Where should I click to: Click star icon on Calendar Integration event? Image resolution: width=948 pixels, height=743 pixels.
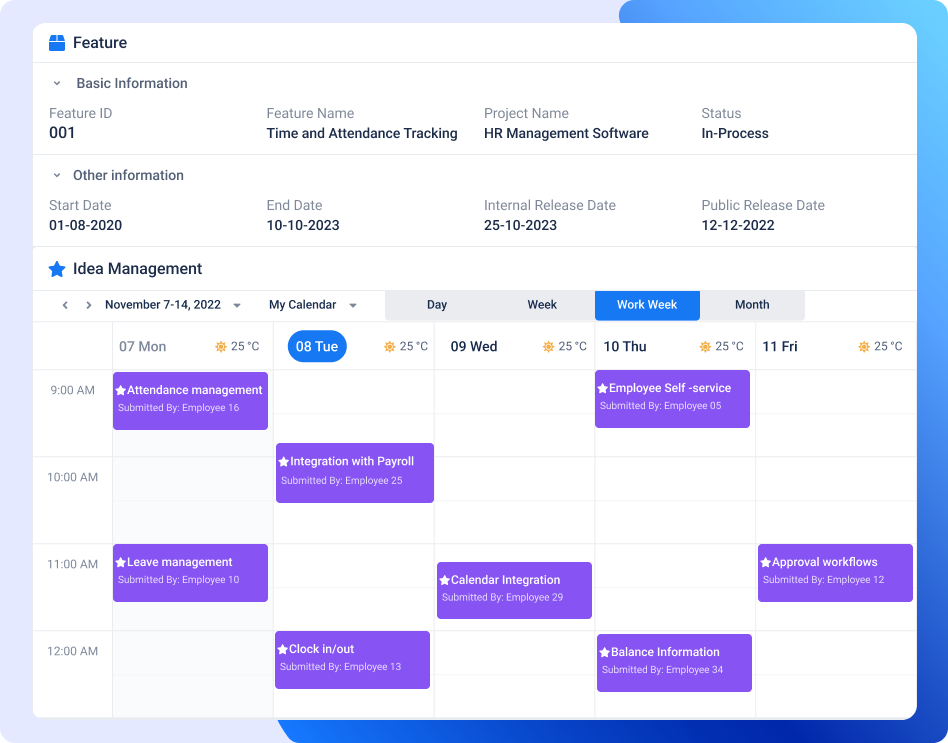(444, 580)
